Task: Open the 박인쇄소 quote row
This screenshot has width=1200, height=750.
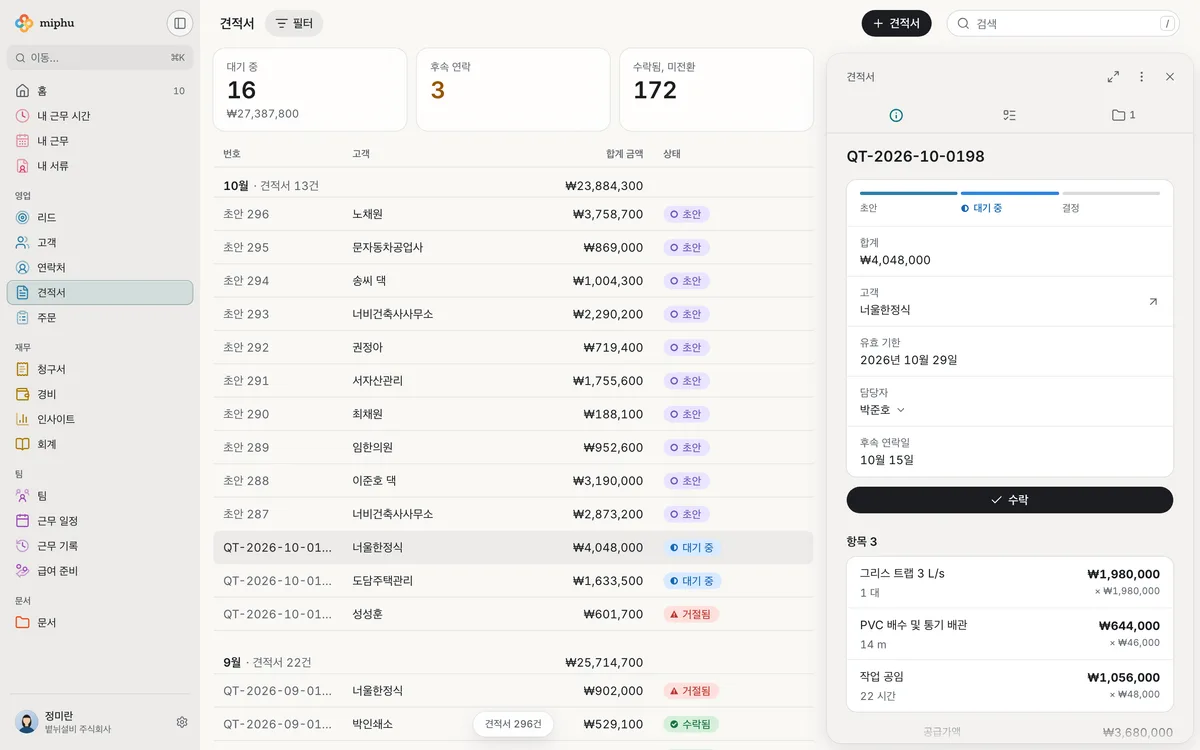Action: click(x=513, y=724)
